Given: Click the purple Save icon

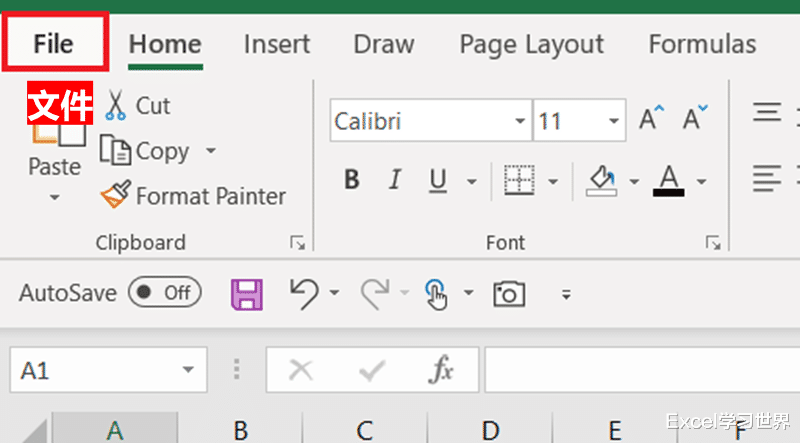Looking at the screenshot, I should point(247,294).
